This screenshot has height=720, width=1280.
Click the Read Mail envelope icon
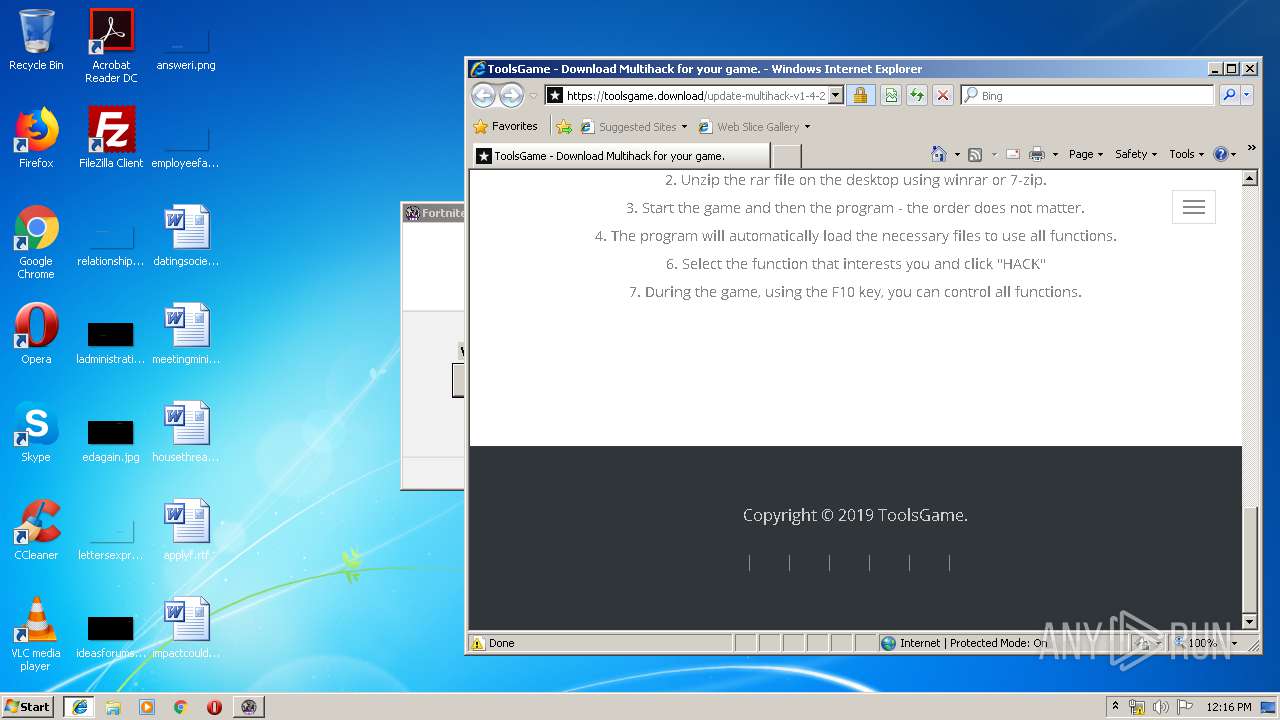click(x=1012, y=154)
